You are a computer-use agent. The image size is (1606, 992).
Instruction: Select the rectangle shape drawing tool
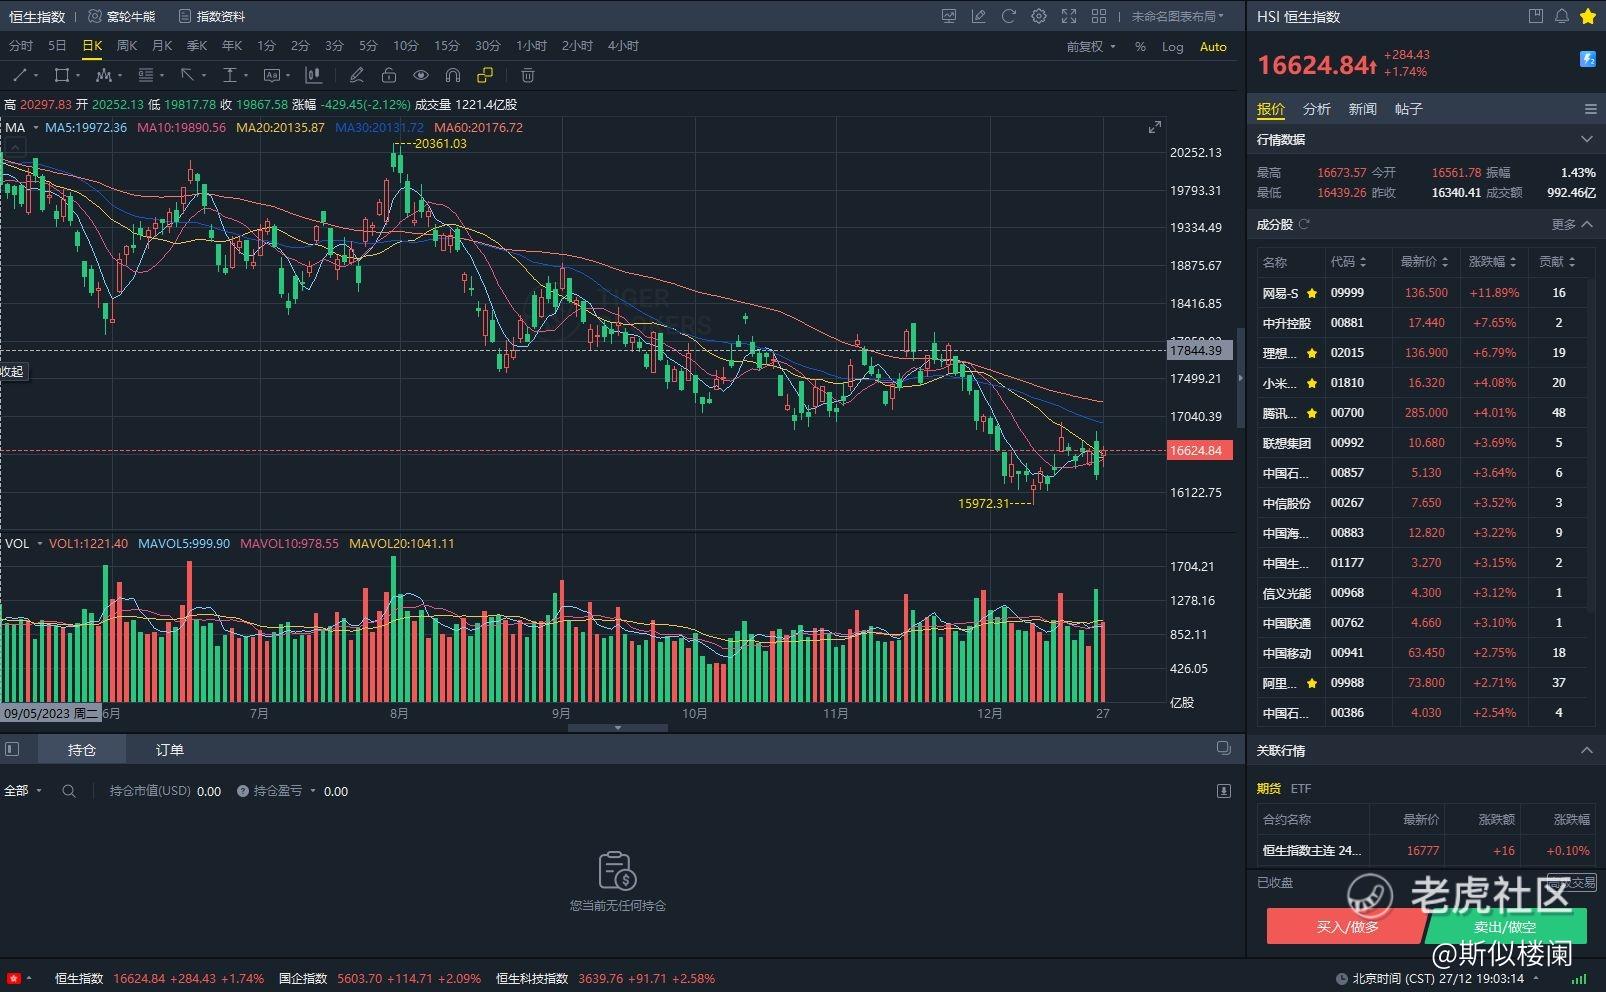(62, 75)
